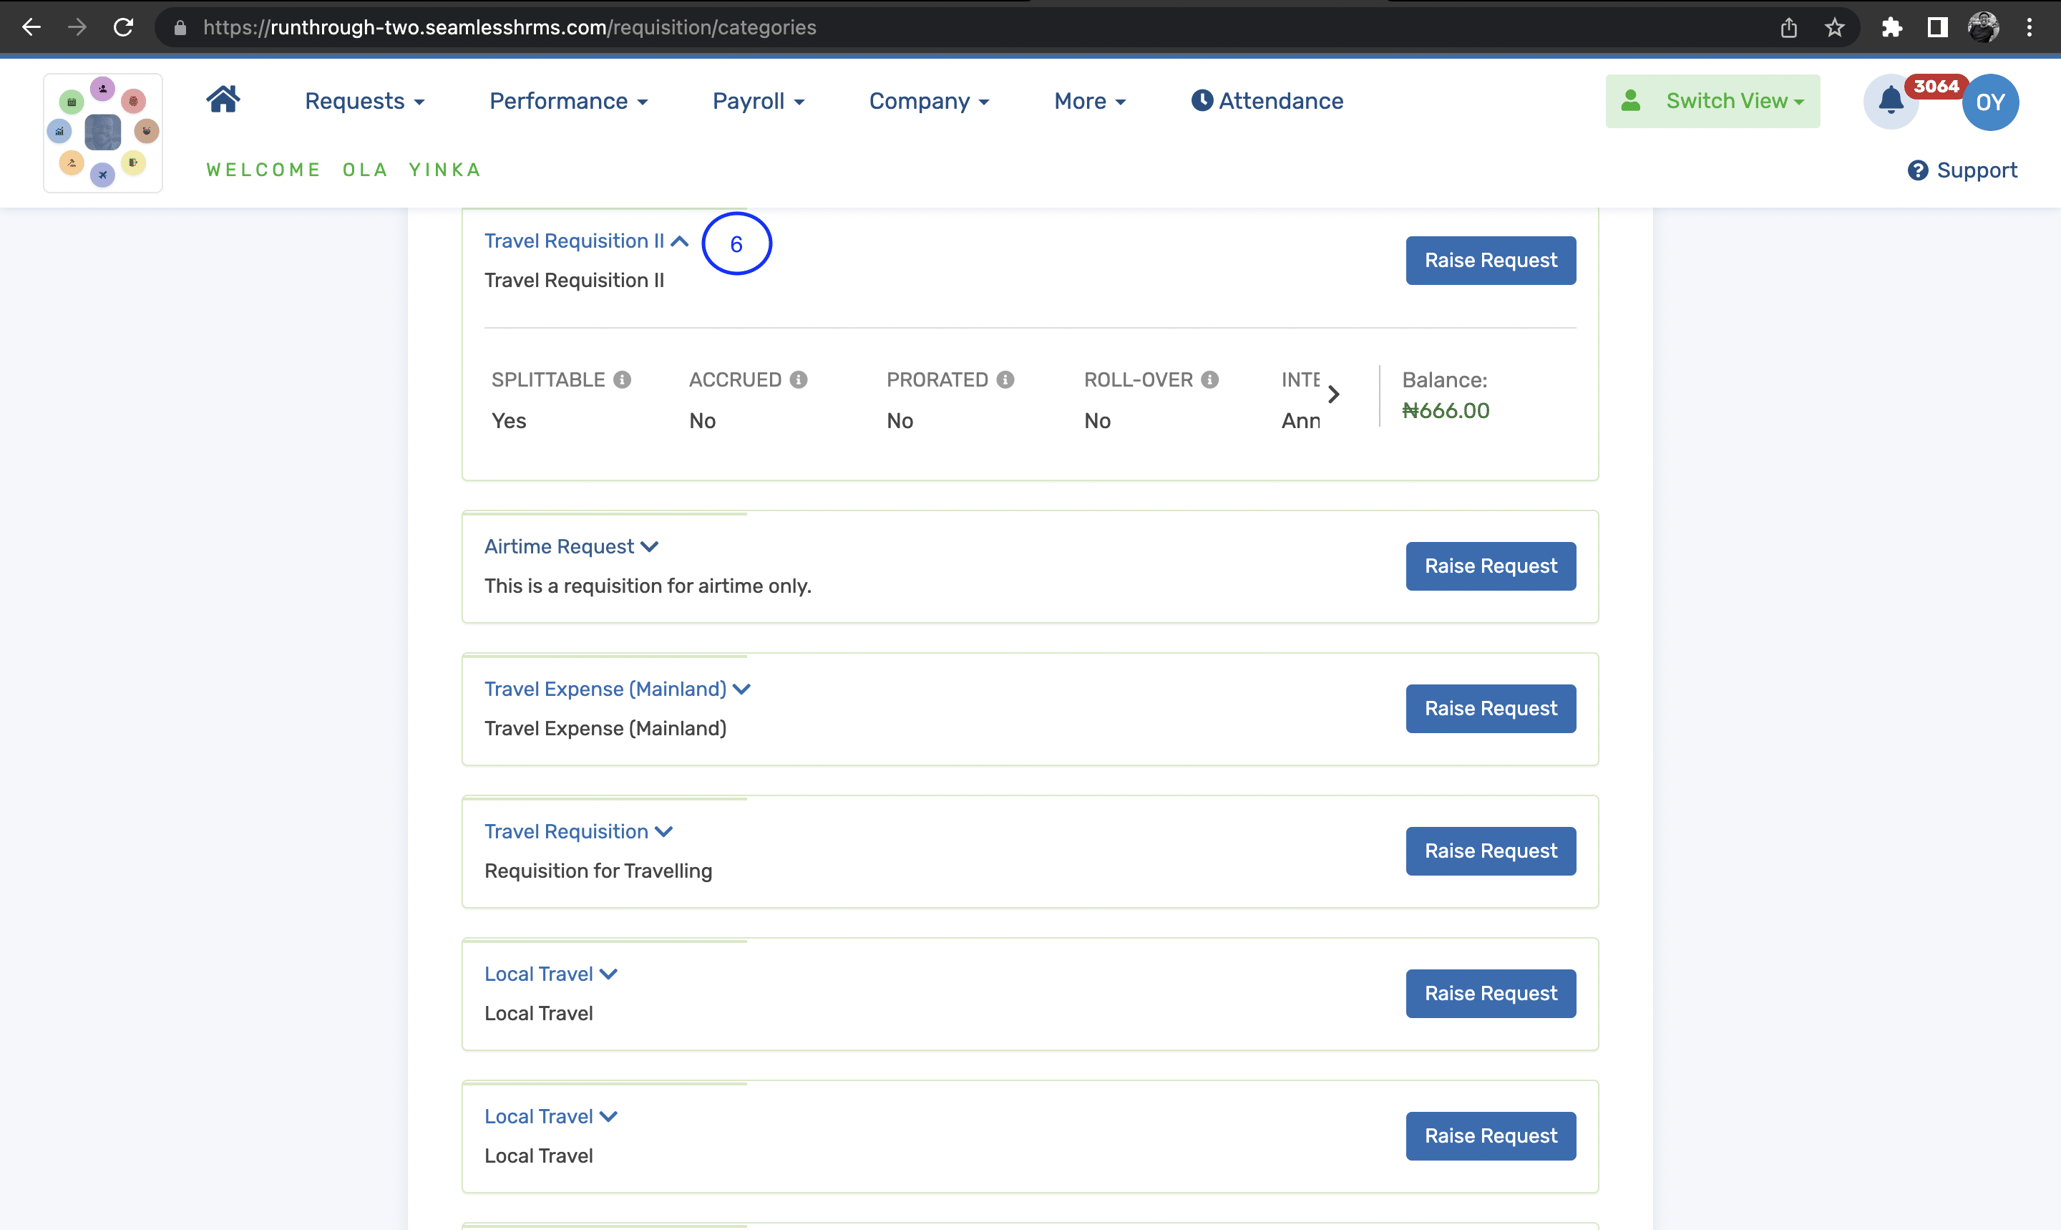Click the company logo in top left
The height and width of the screenshot is (1230, 2061).
click(103, 132)
